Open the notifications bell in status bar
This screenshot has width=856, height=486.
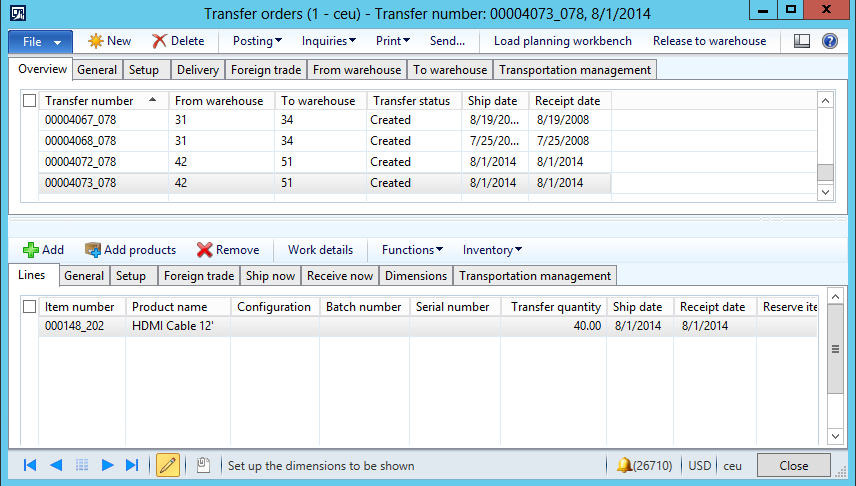coord(624,465)
